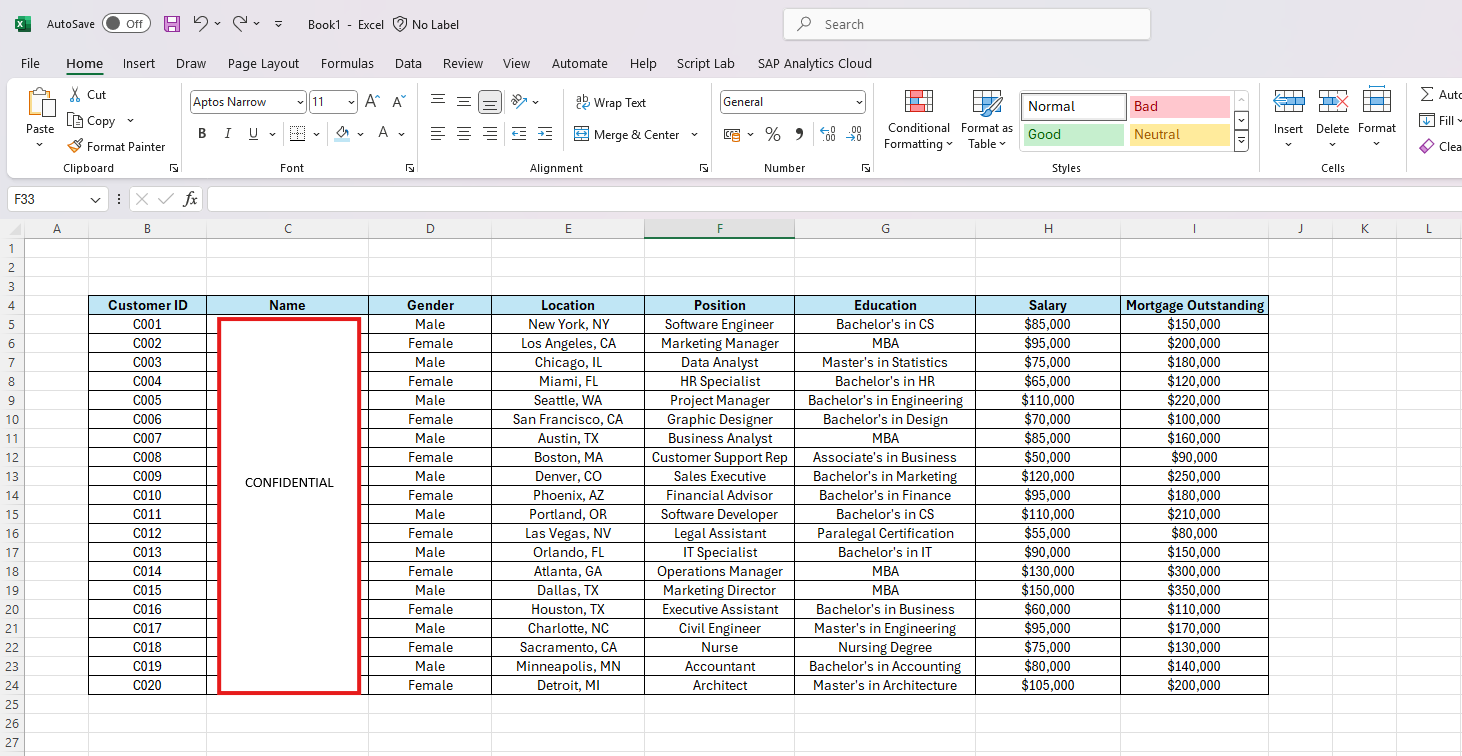This screenshot has height=756, width=1462.
Task: Open the Customize Quick Access Toolbar dropdown
Action: tap(278, 24)
